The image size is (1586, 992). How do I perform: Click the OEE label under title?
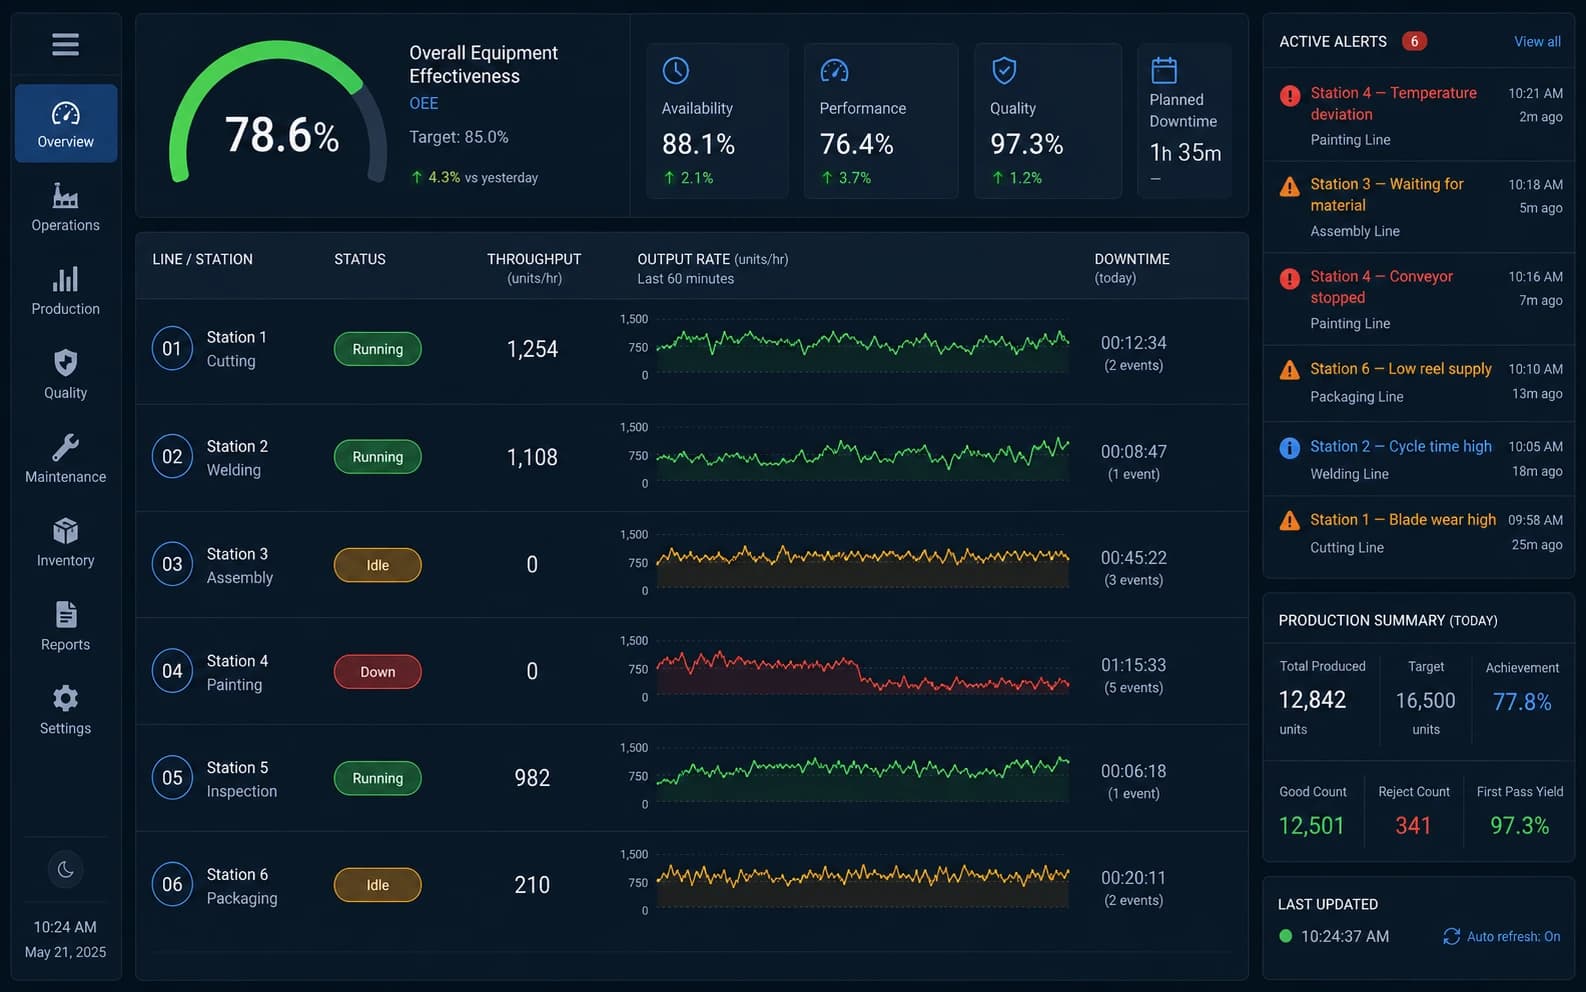point(424,103)
